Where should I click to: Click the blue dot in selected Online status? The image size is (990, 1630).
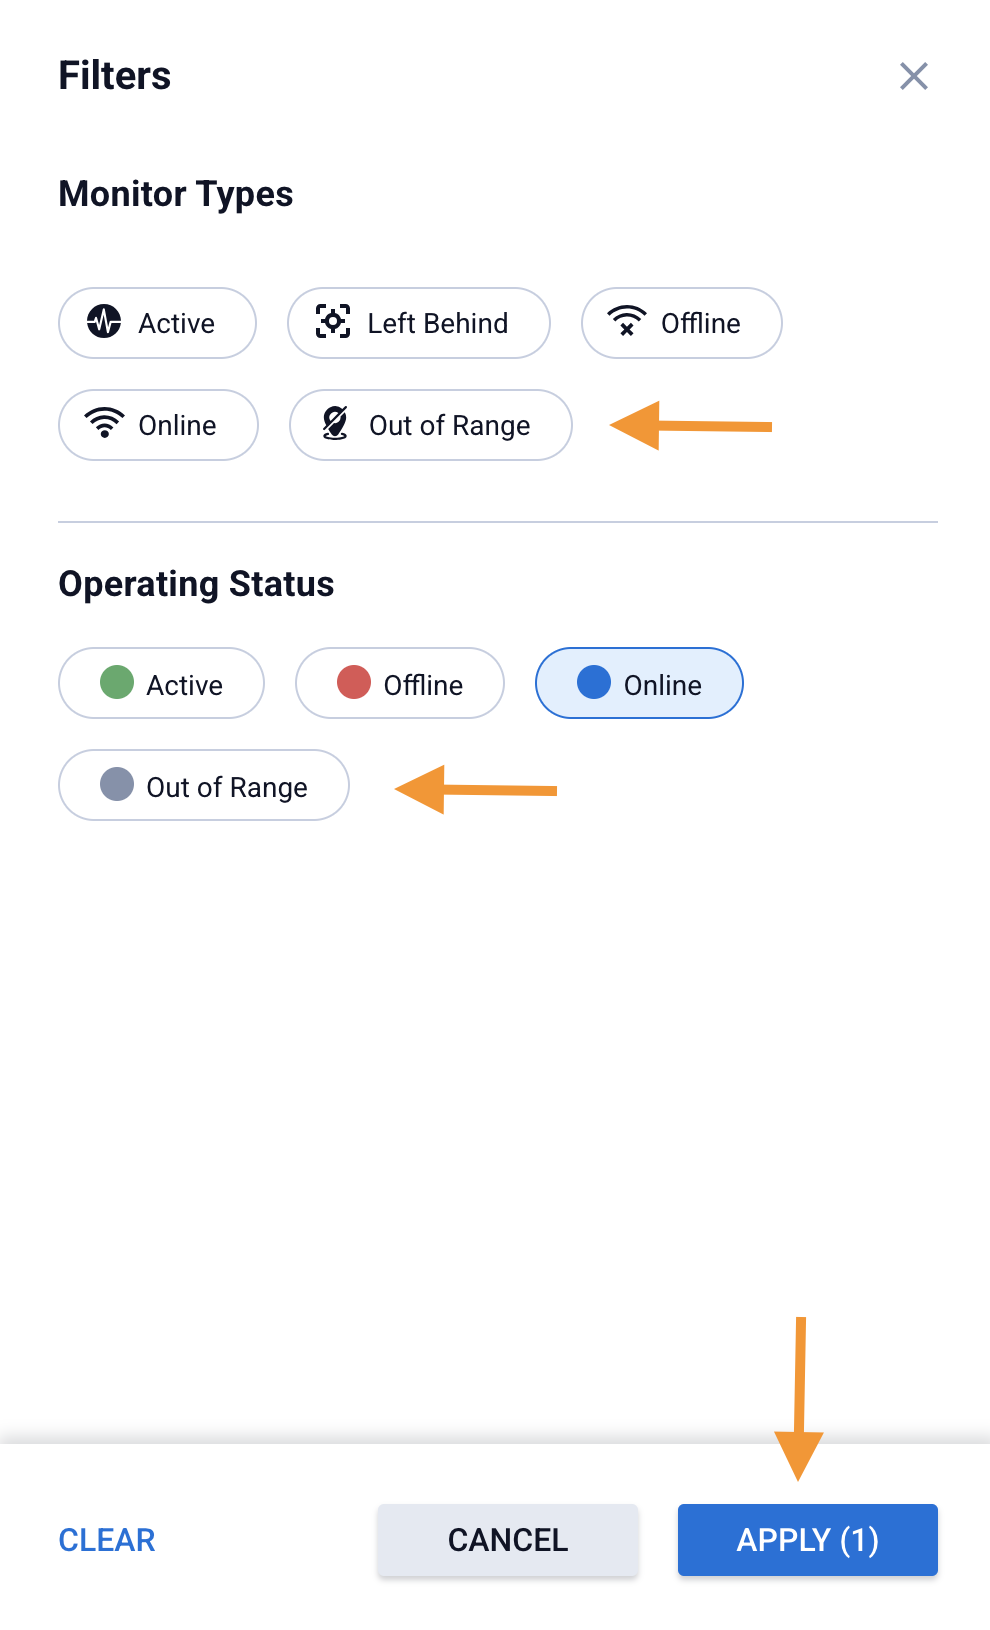[594, 683]
